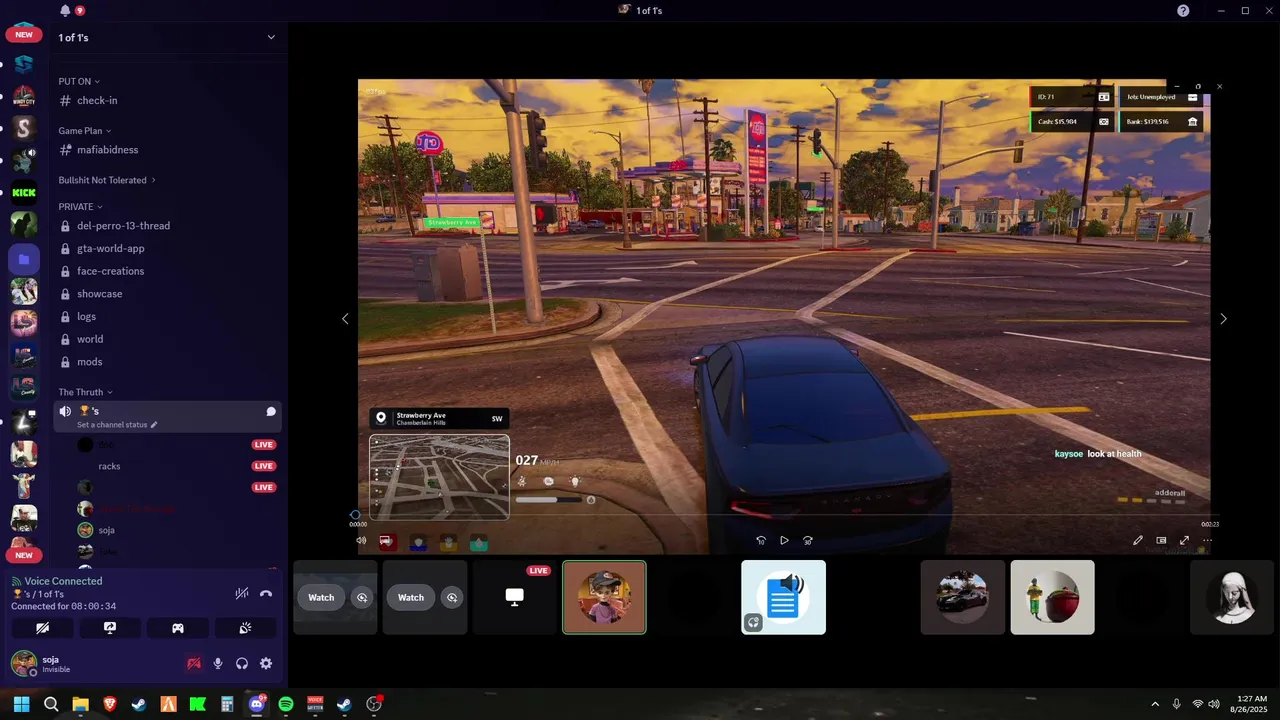Deafen with the headphones icon
Screen dimensions: 1280x720
tap(242, 663)
